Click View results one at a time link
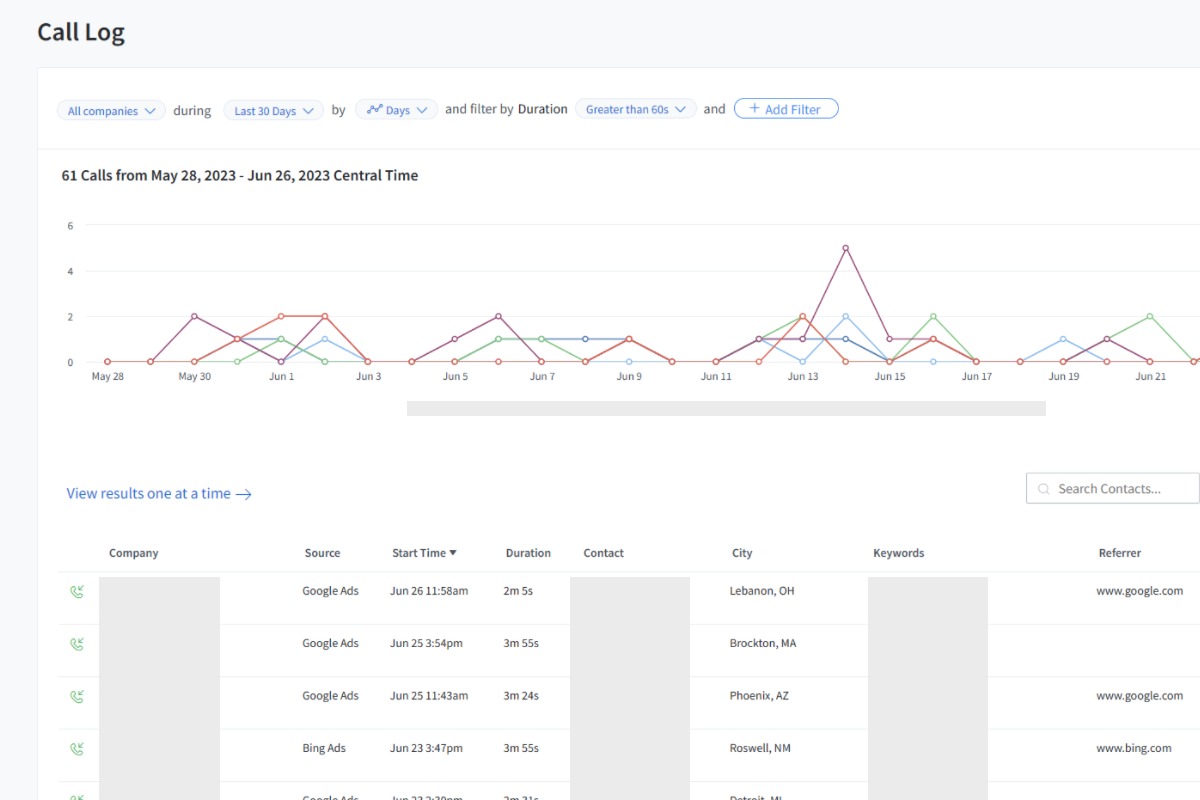This screenshot has height=800, width=1200. [x=159, y=493]
